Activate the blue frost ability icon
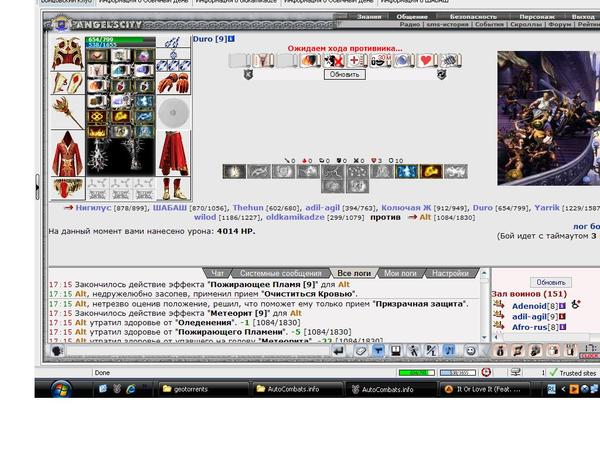 click(x=407, y=171)
